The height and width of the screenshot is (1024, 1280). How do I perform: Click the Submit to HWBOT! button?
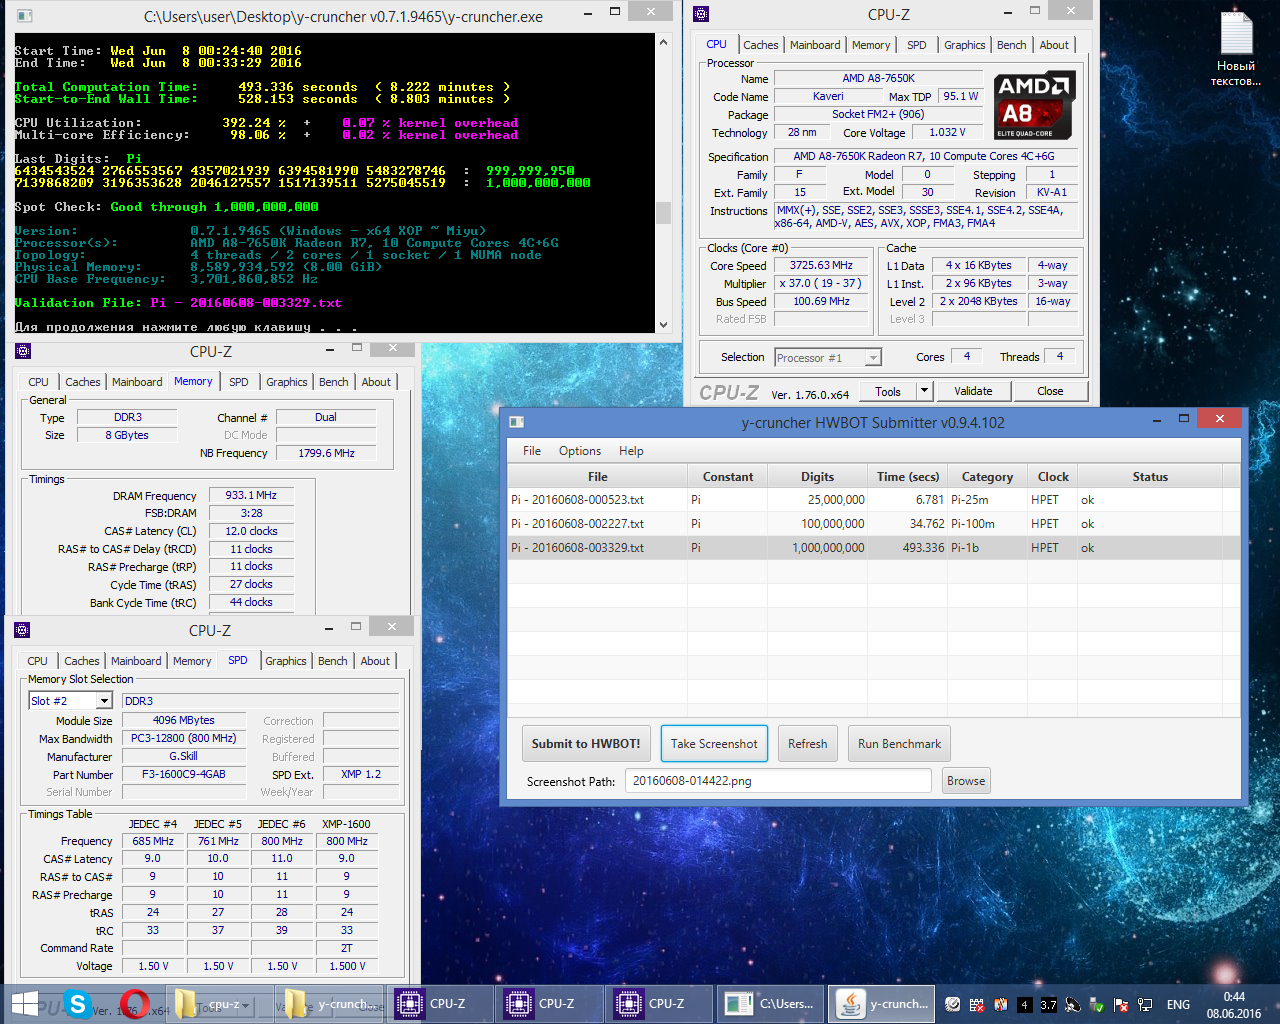point(586,744)
